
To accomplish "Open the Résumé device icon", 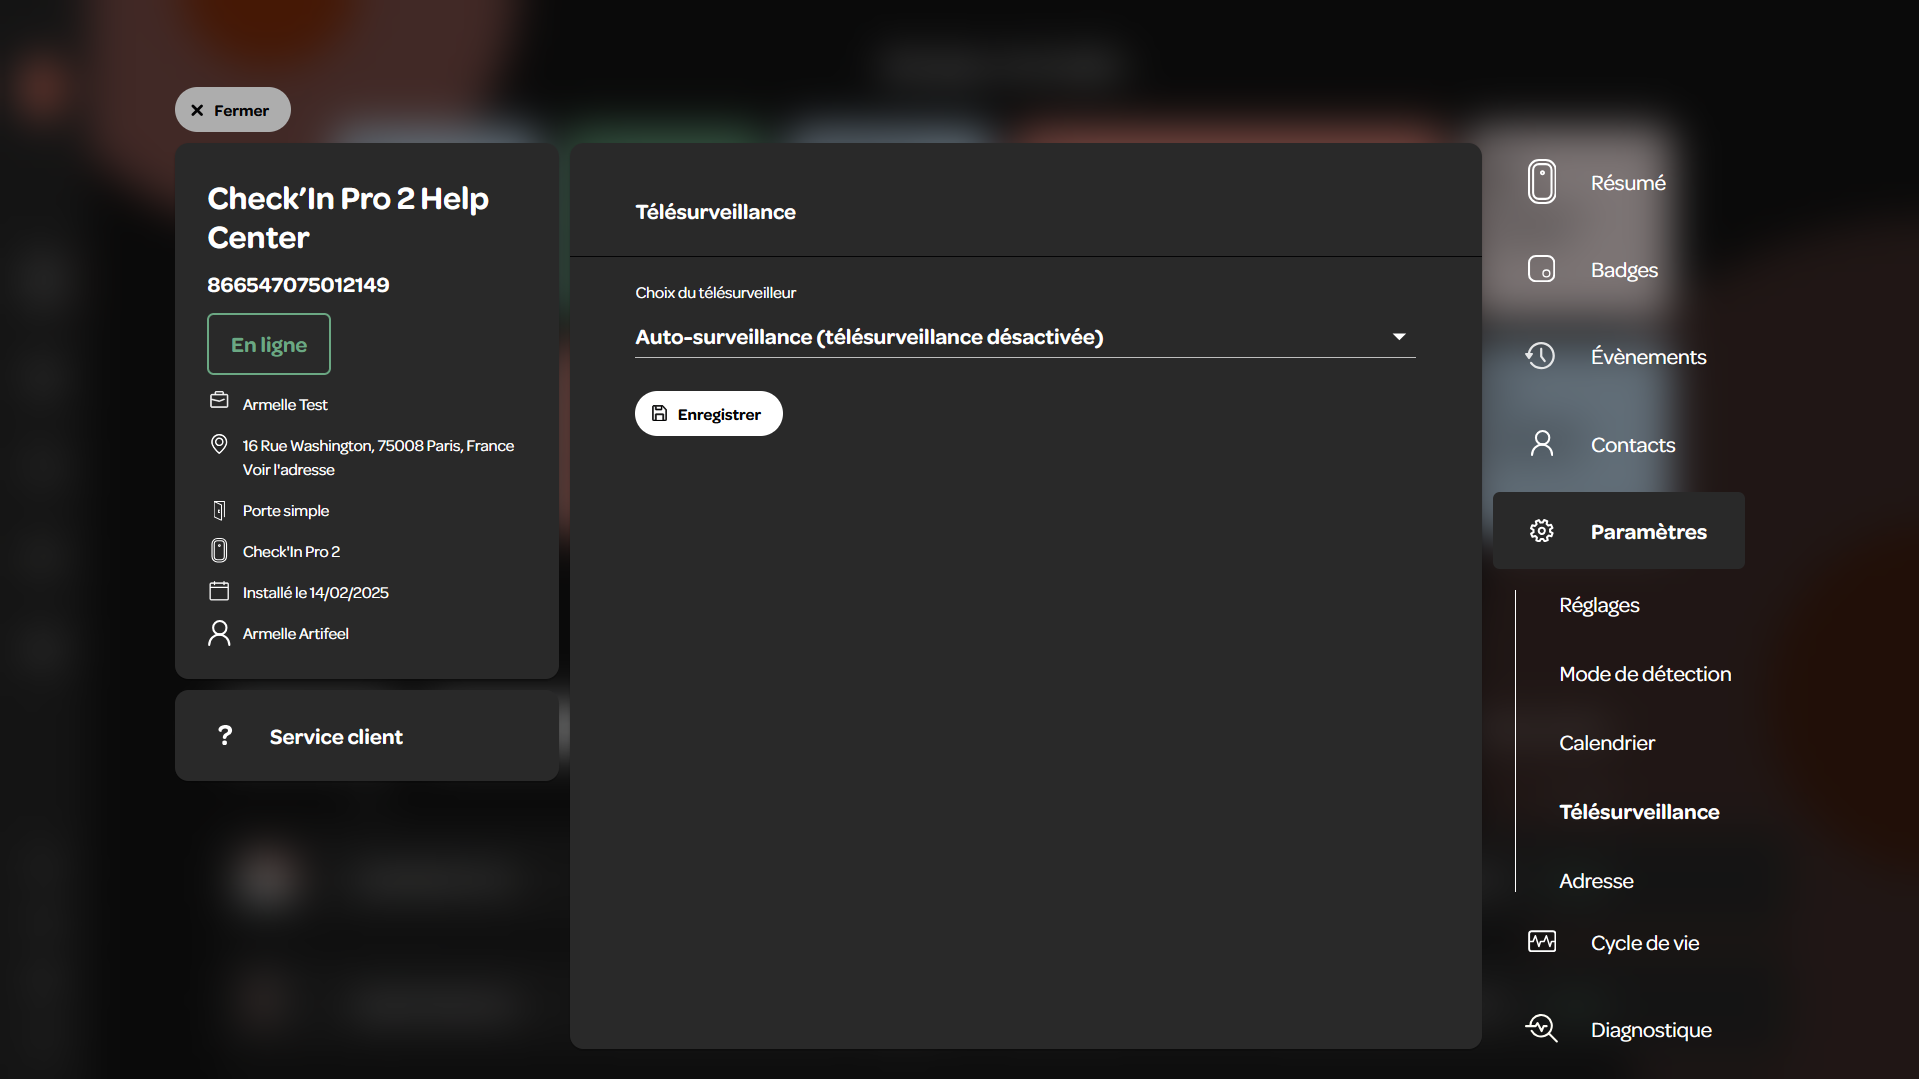I will click(1541, 182).
